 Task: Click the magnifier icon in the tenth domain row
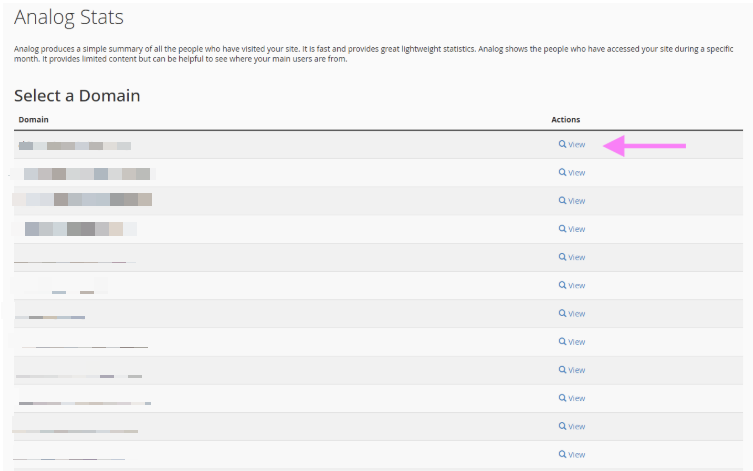pos(562,398)
